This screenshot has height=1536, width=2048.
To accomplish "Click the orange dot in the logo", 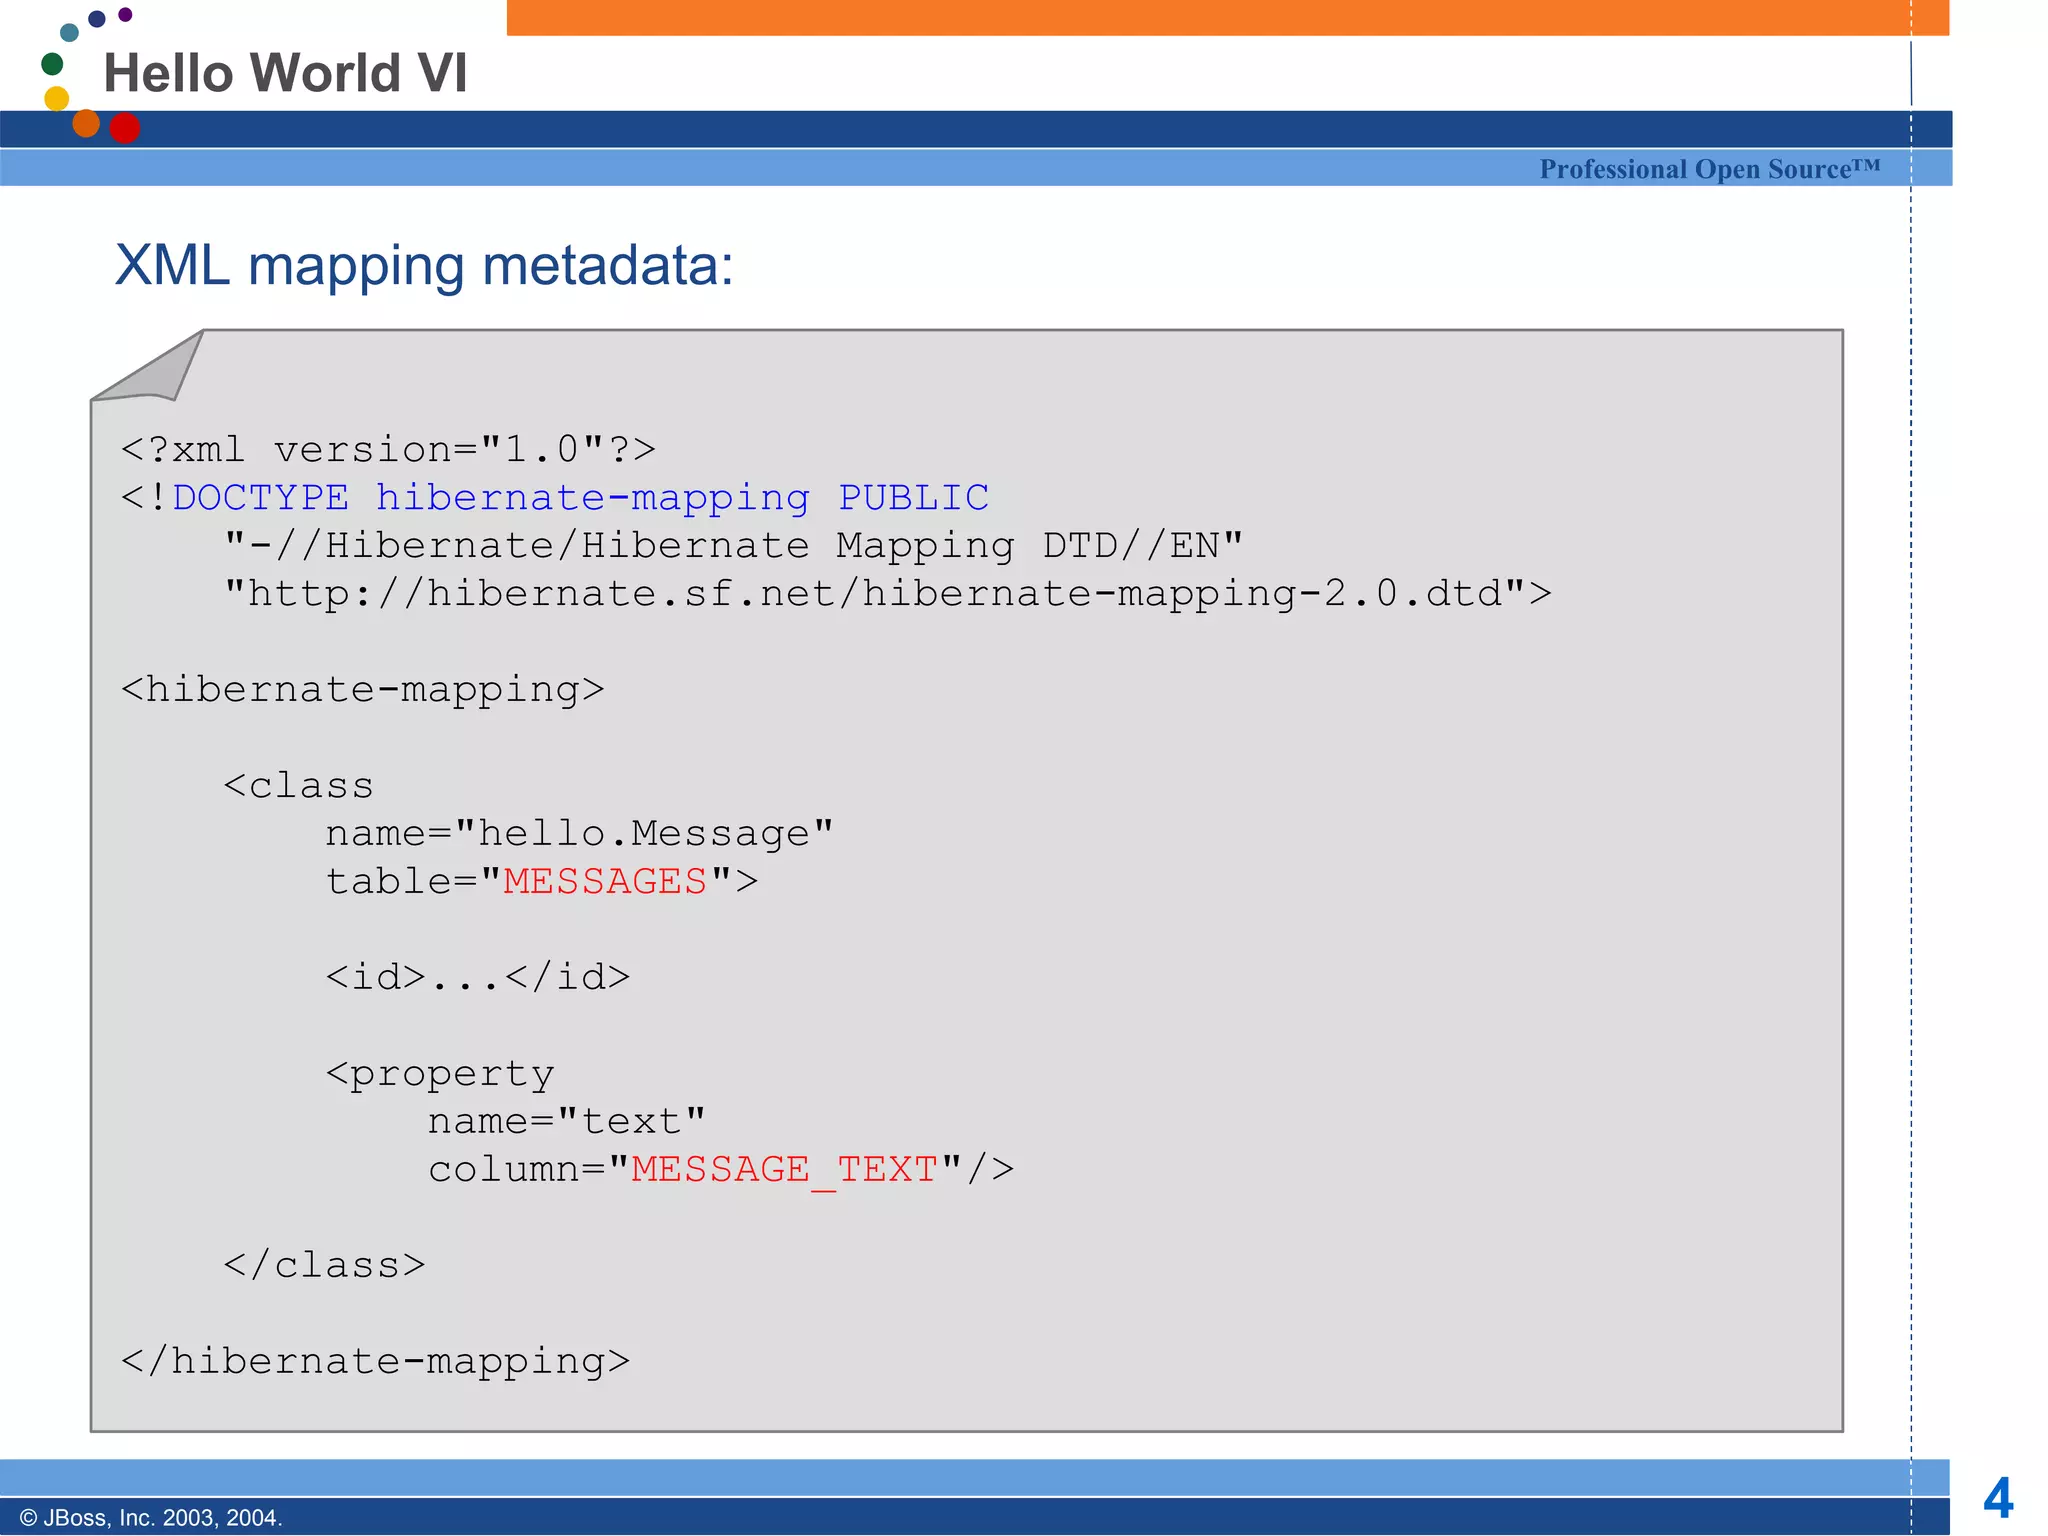I will coord(86,123).
